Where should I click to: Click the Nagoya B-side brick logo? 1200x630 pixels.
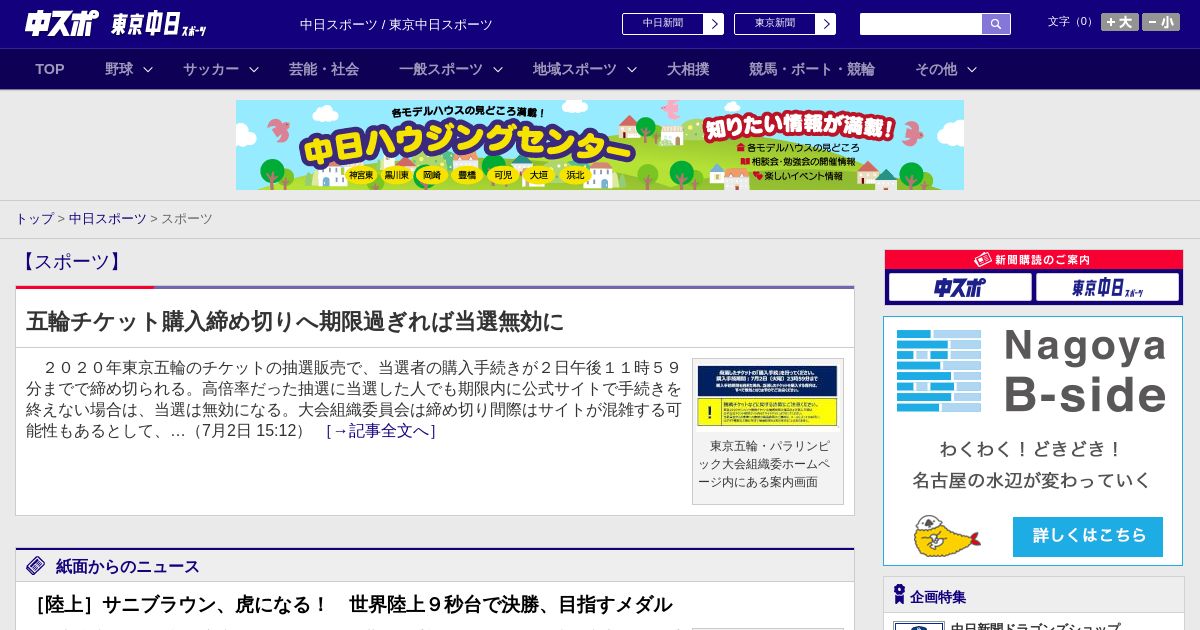click(x=939, y=371)
